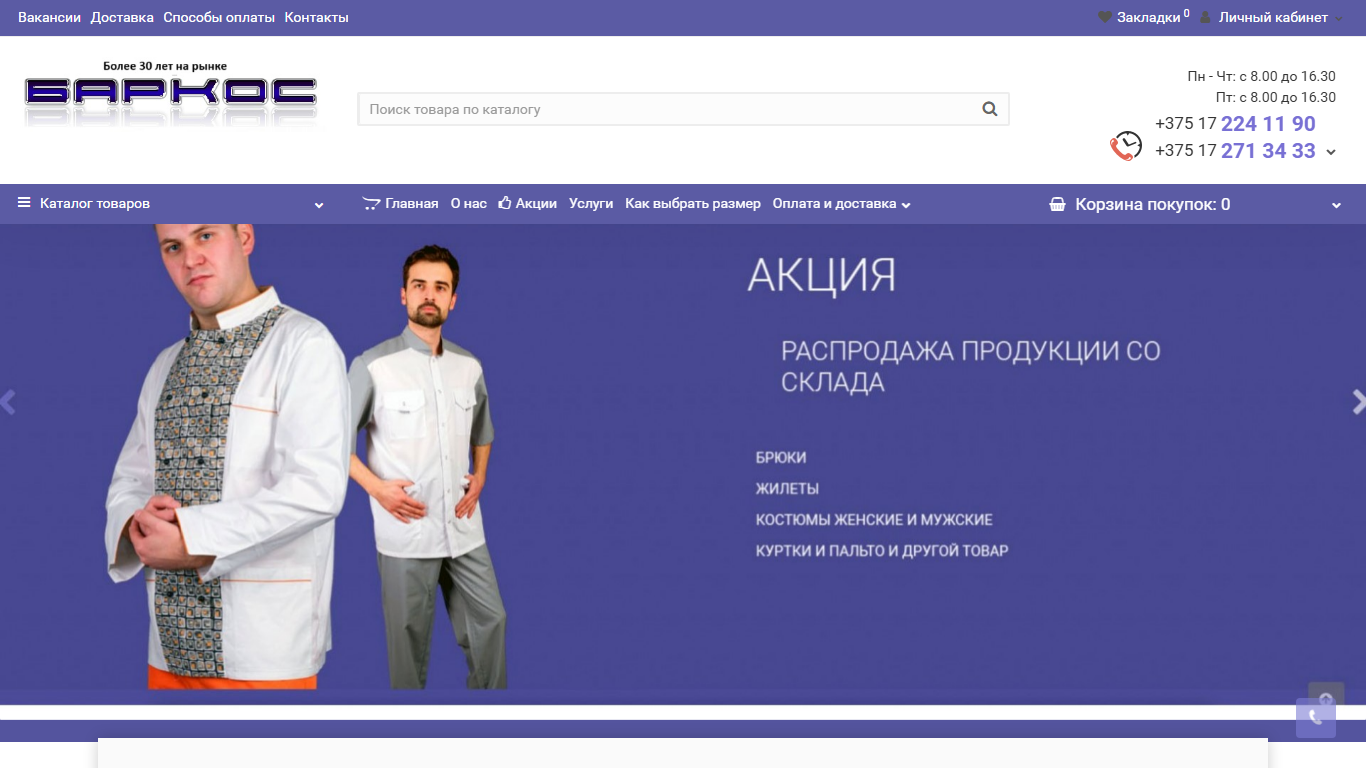Viewport: 1366px width, 768px height.
Task: Click the search magnifier icon
Action: 989,109
